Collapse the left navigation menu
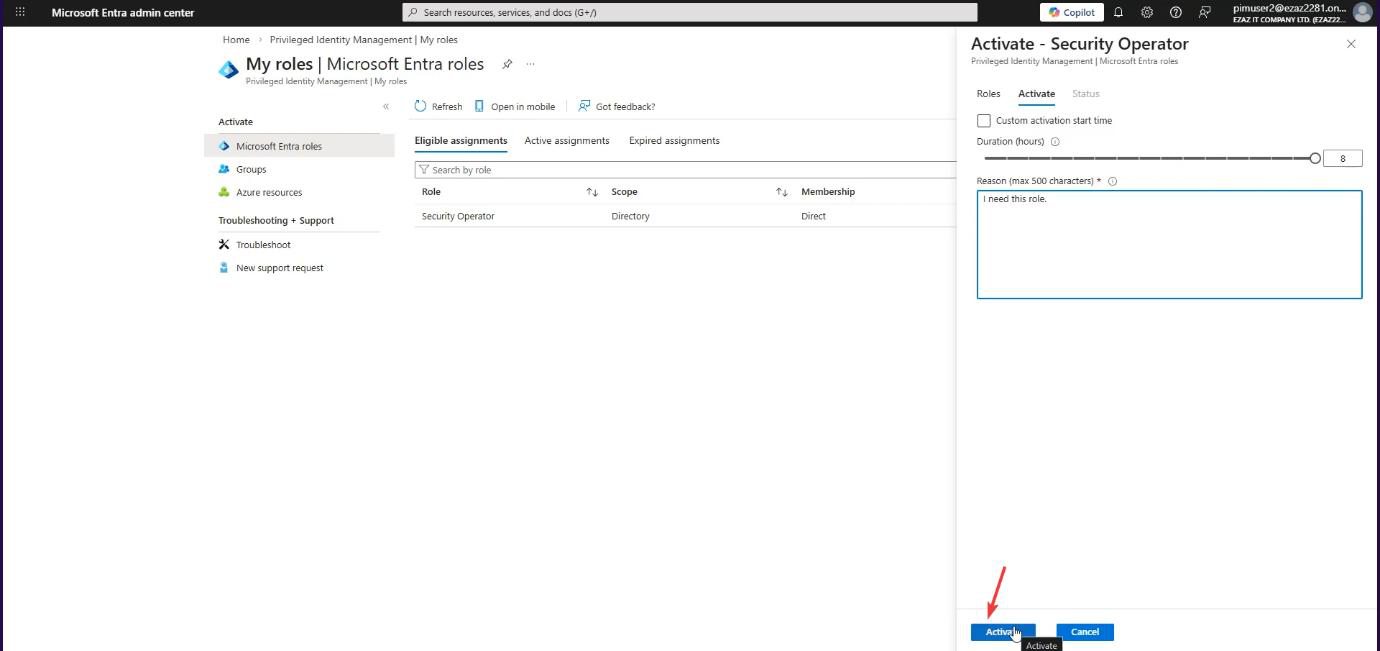The height and width of the screenshot is (651, 1380). click(x=386, y=106)
